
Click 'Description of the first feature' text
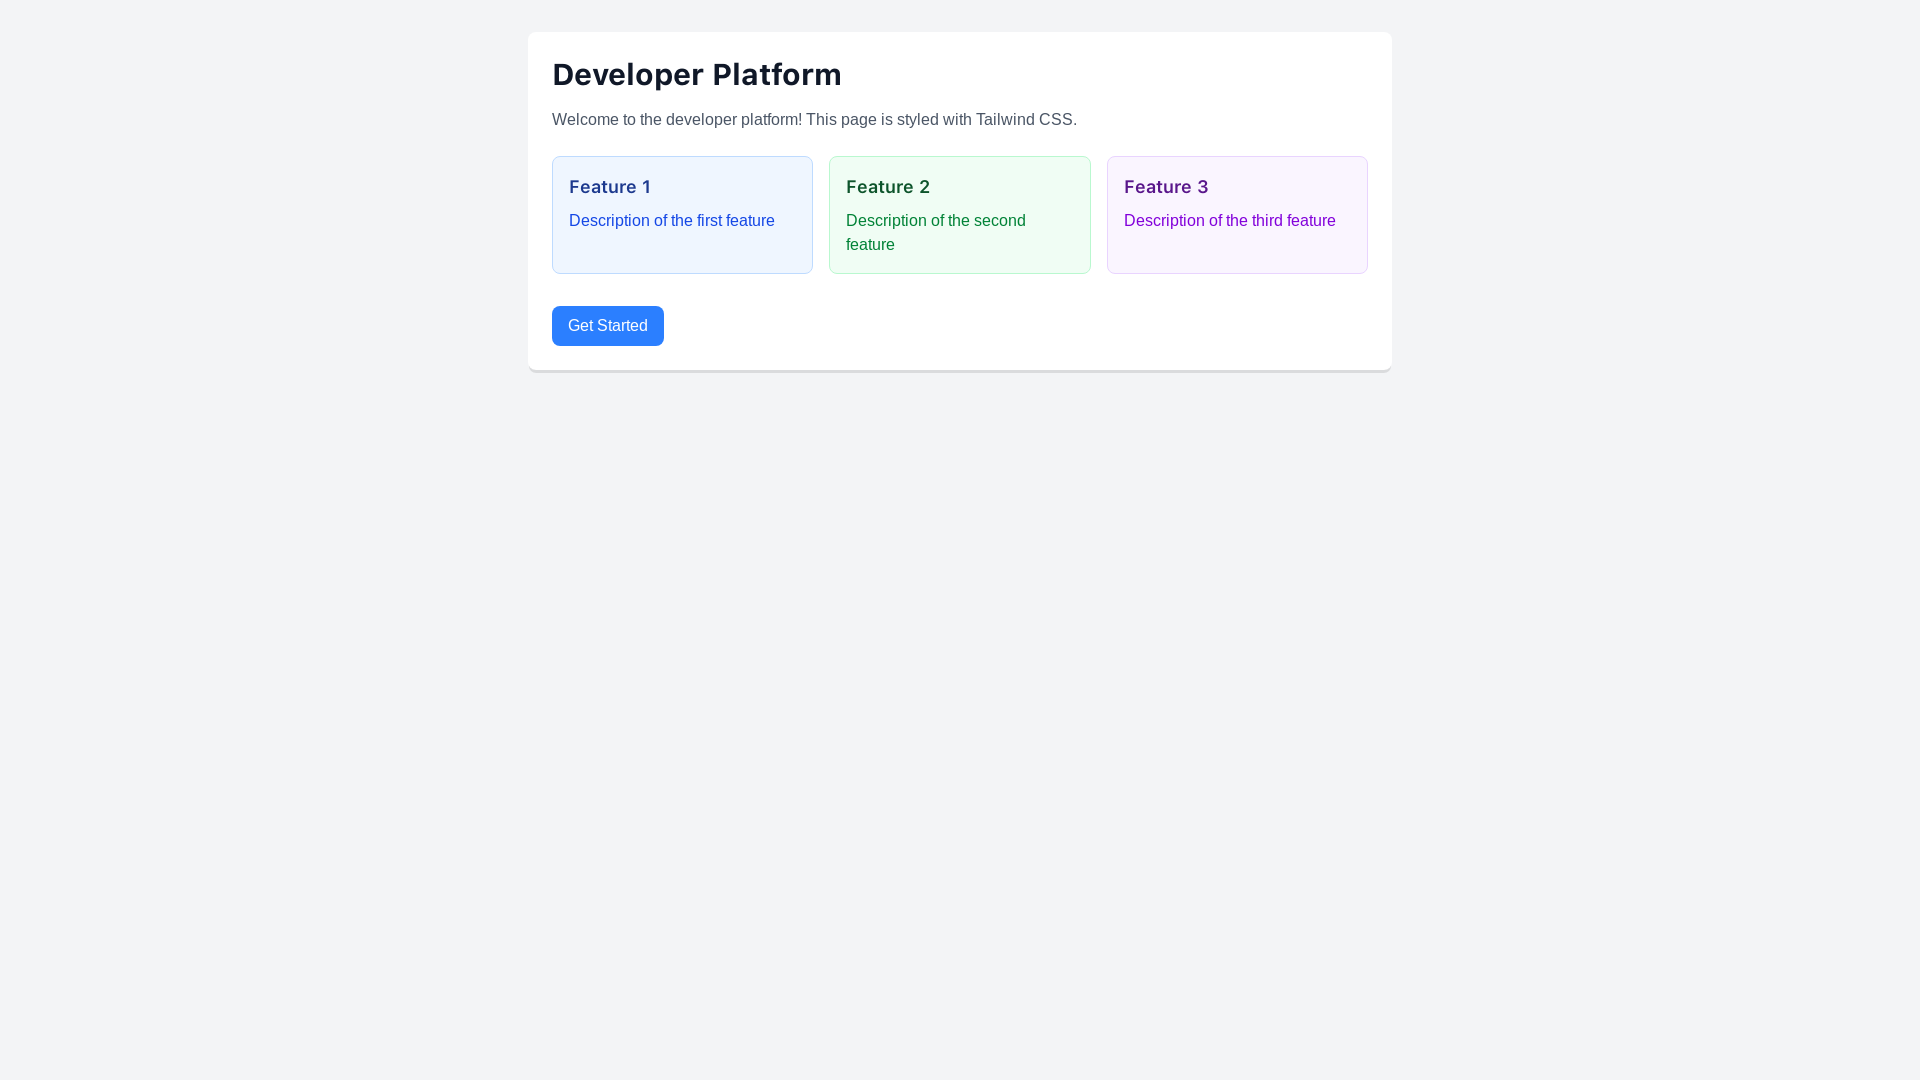click(x=672, y=221)
